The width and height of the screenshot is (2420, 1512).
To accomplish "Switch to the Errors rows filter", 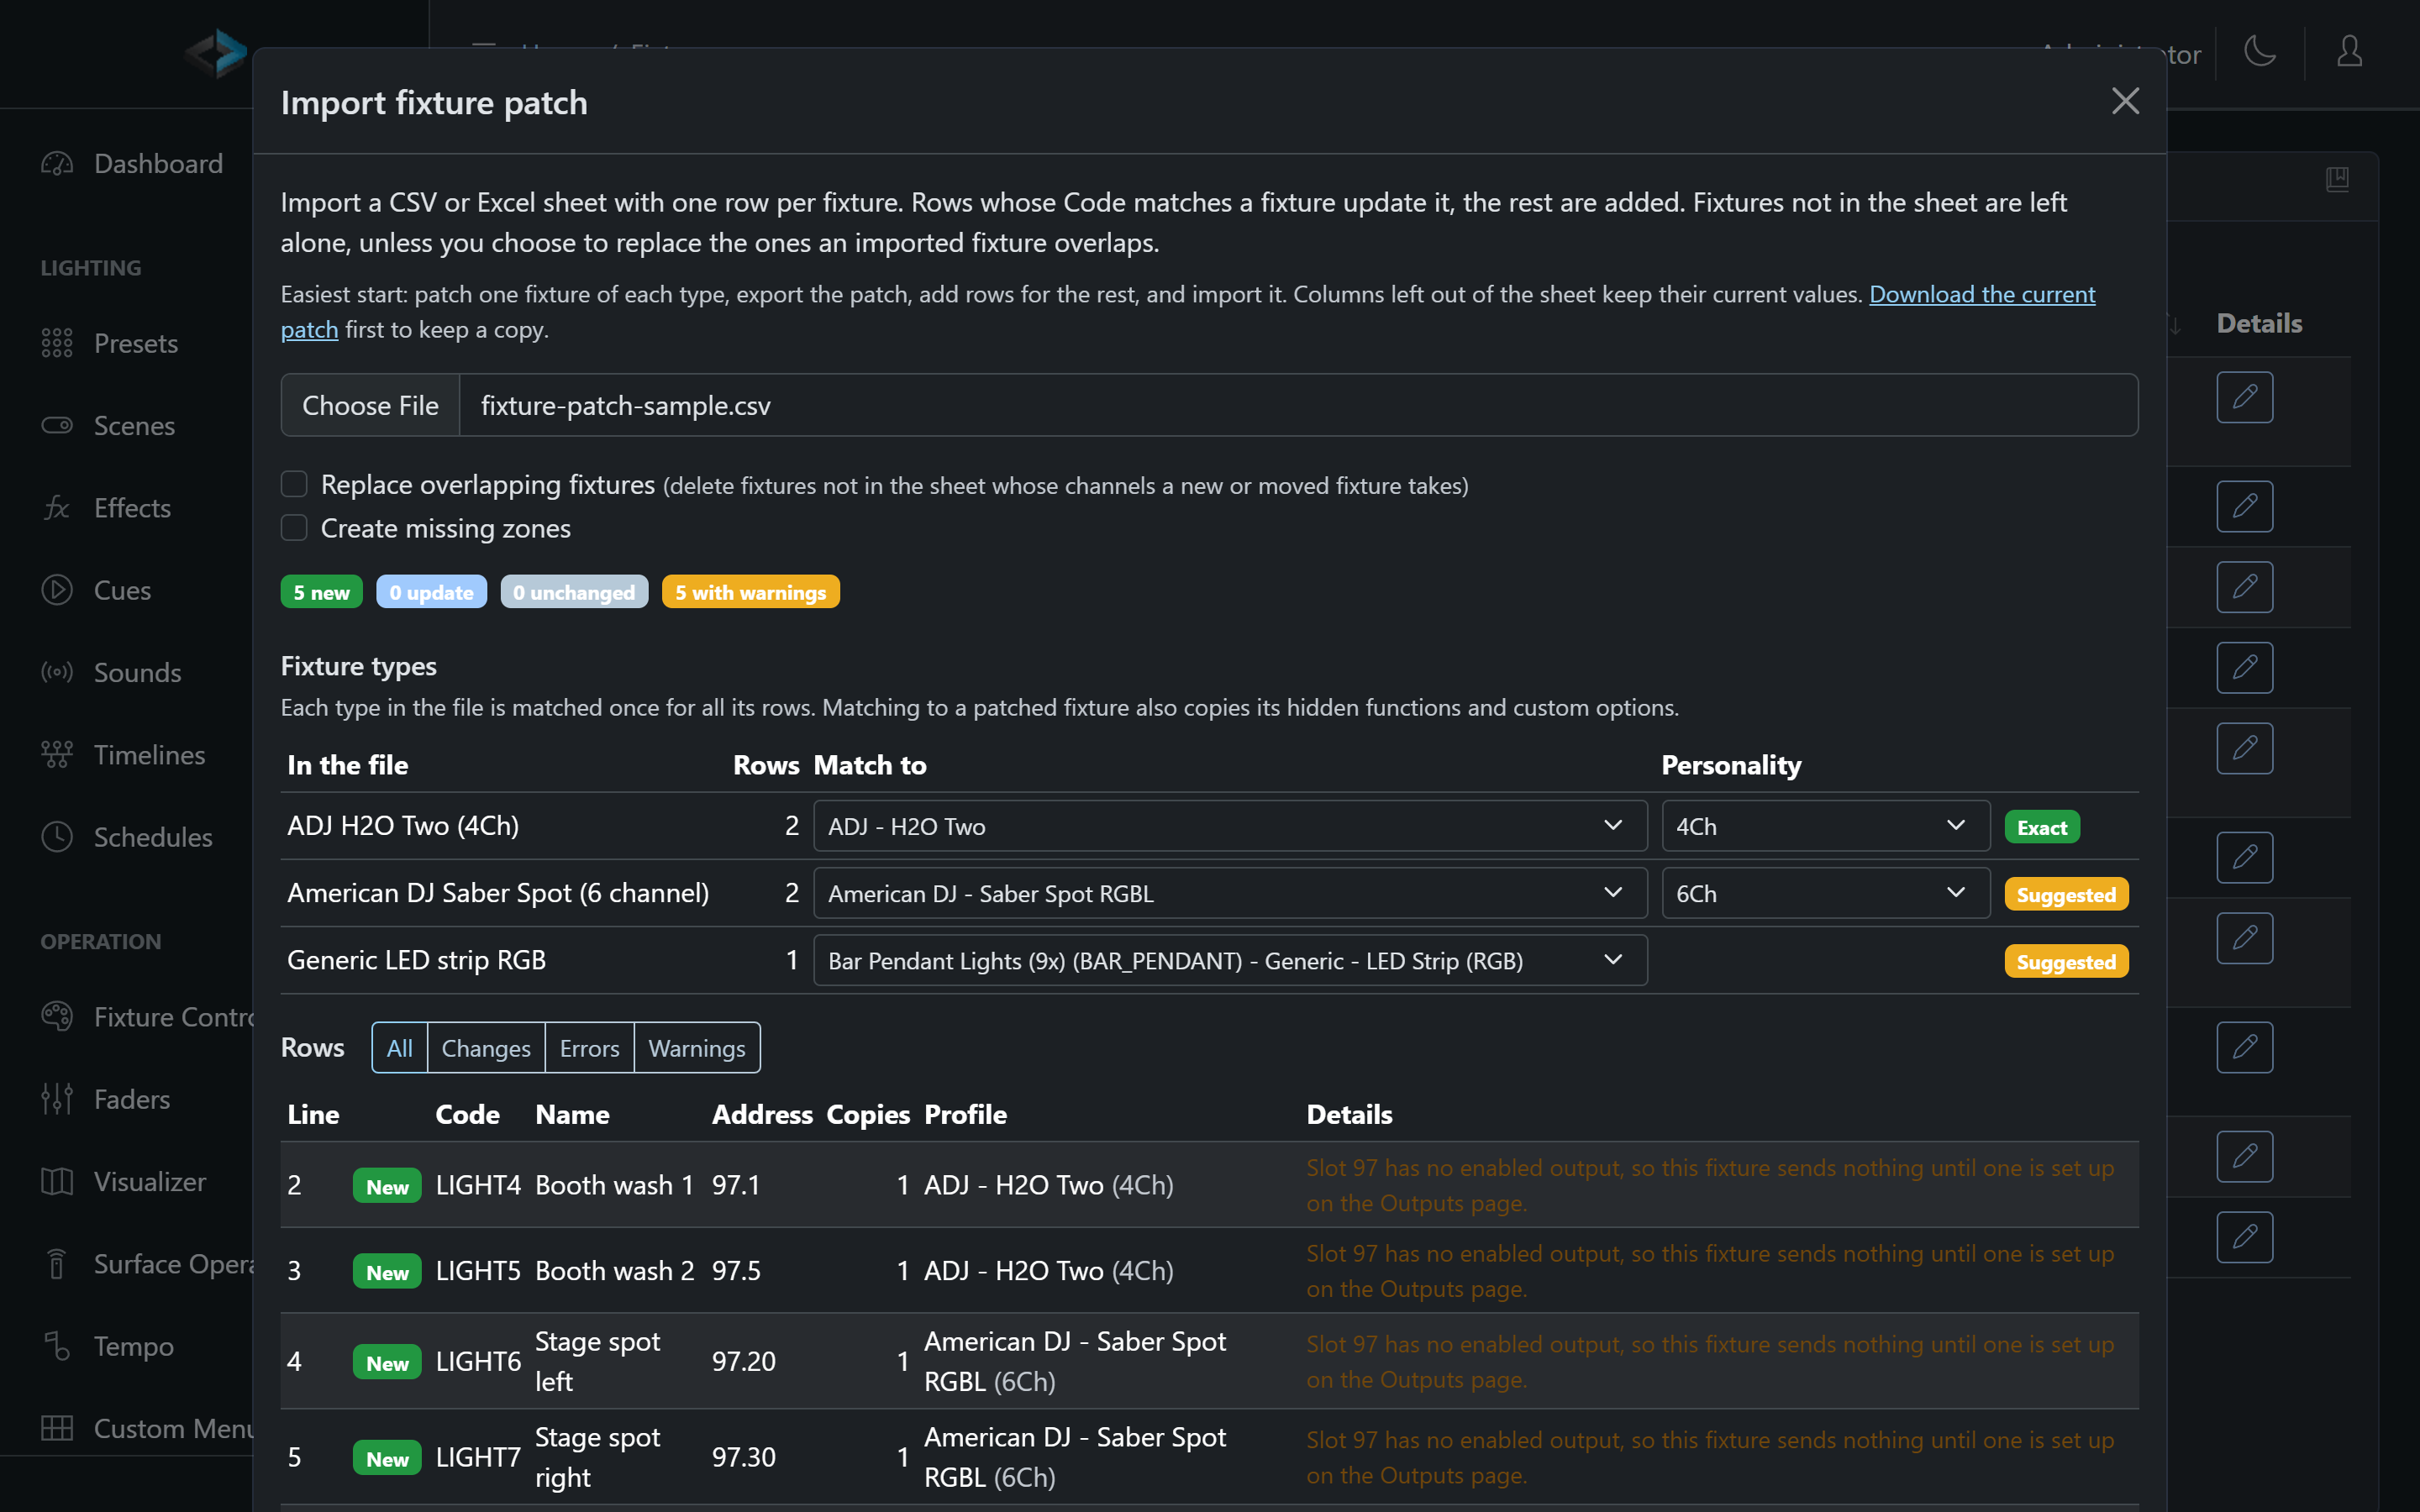I will [589, 1047].
